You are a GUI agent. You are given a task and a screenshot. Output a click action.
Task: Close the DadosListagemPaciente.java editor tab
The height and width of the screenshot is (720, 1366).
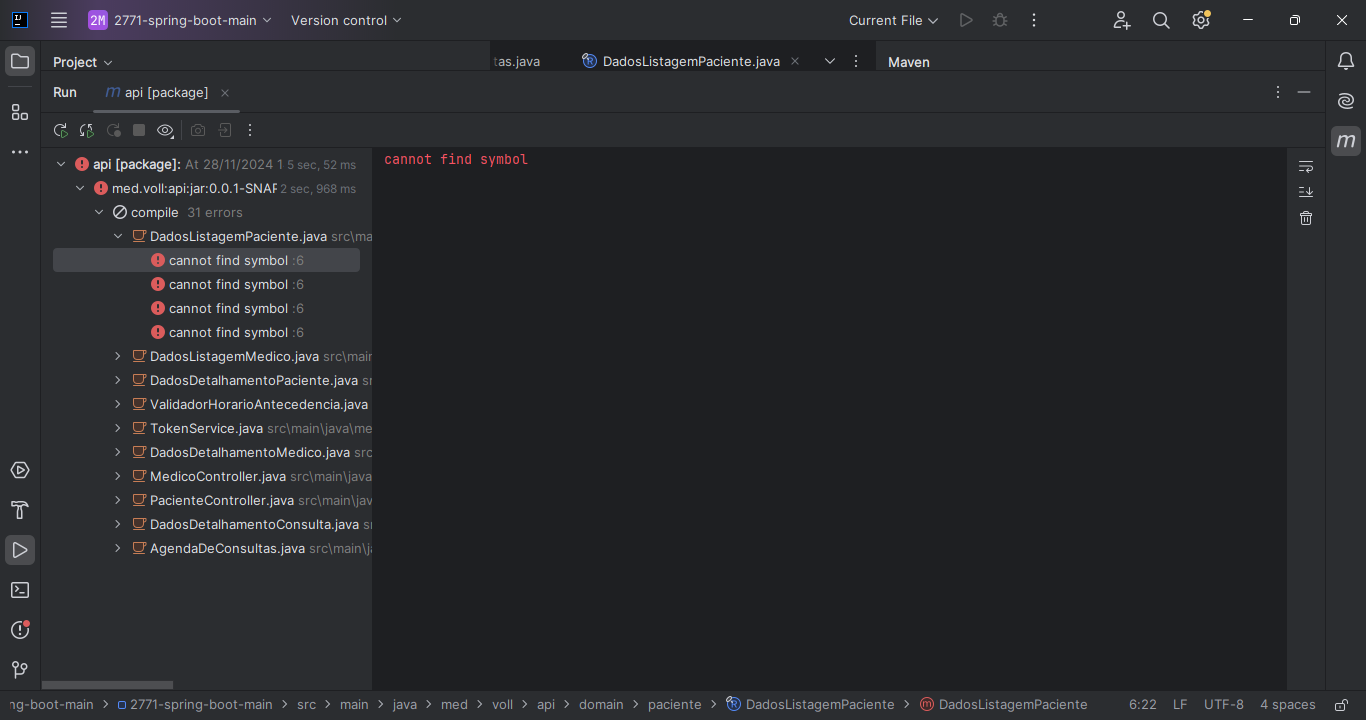coord(795,61)
